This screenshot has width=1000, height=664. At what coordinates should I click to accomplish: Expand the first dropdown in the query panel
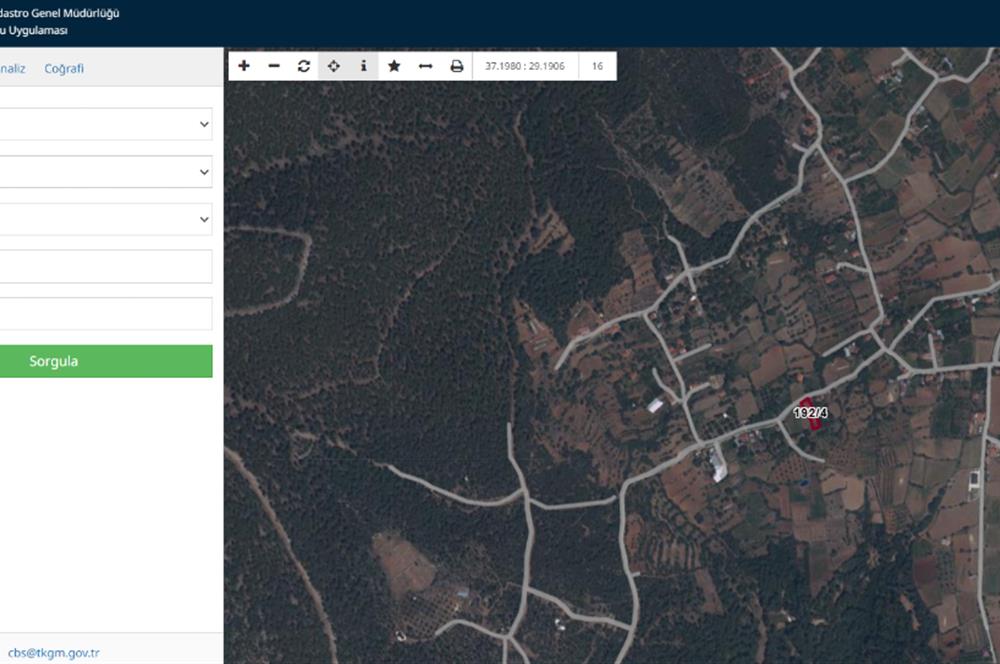(x=106, y=124)
